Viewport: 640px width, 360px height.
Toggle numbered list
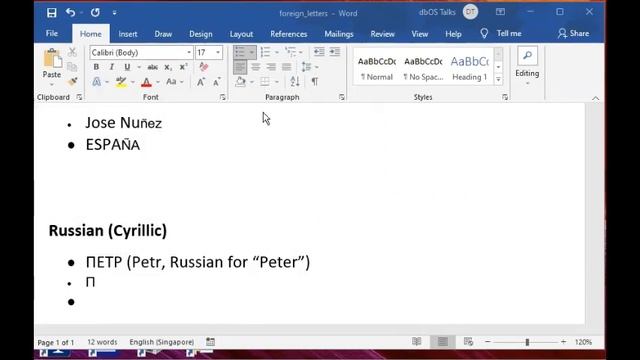point(265,52)
